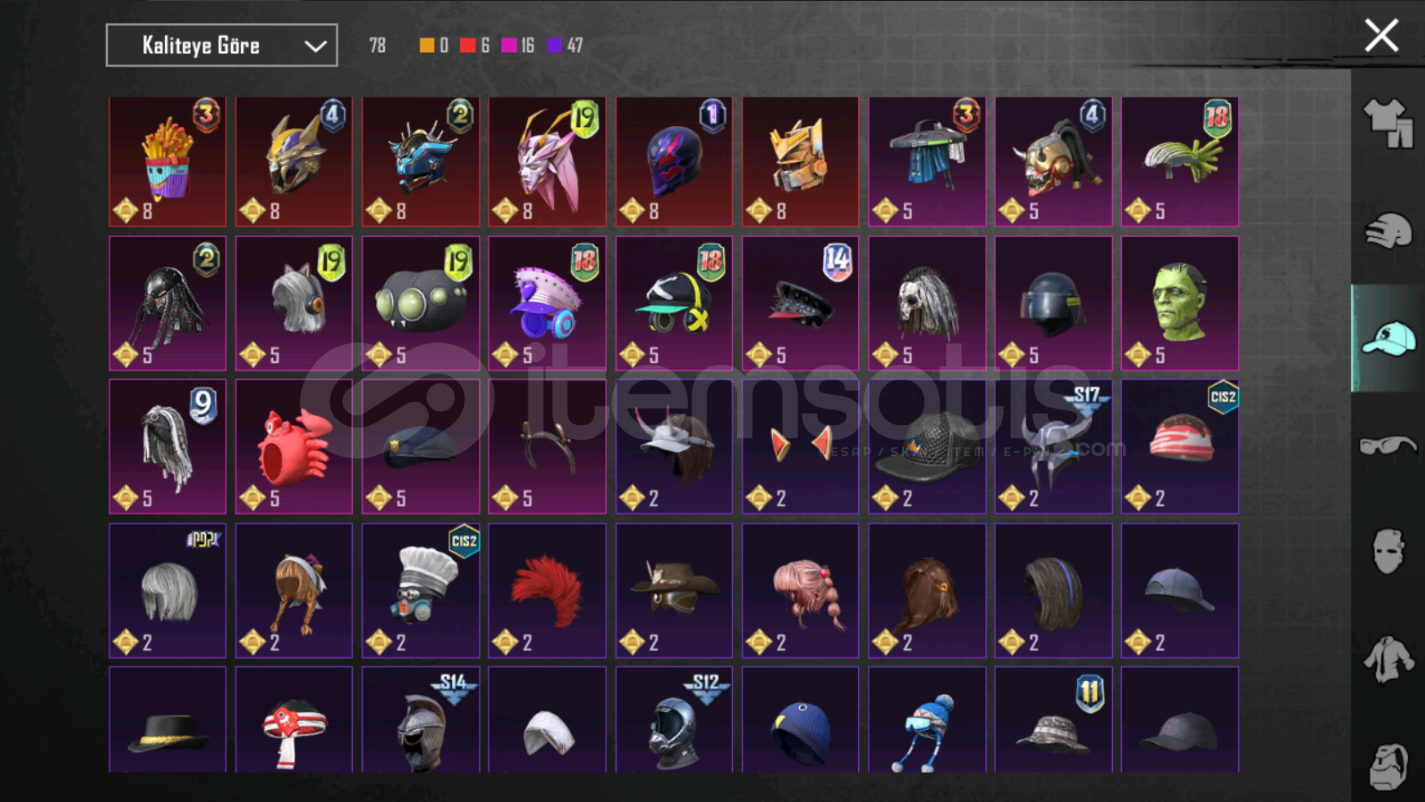Select the helmet category icon
The image size is (1425, 802).
point(1389,232)
